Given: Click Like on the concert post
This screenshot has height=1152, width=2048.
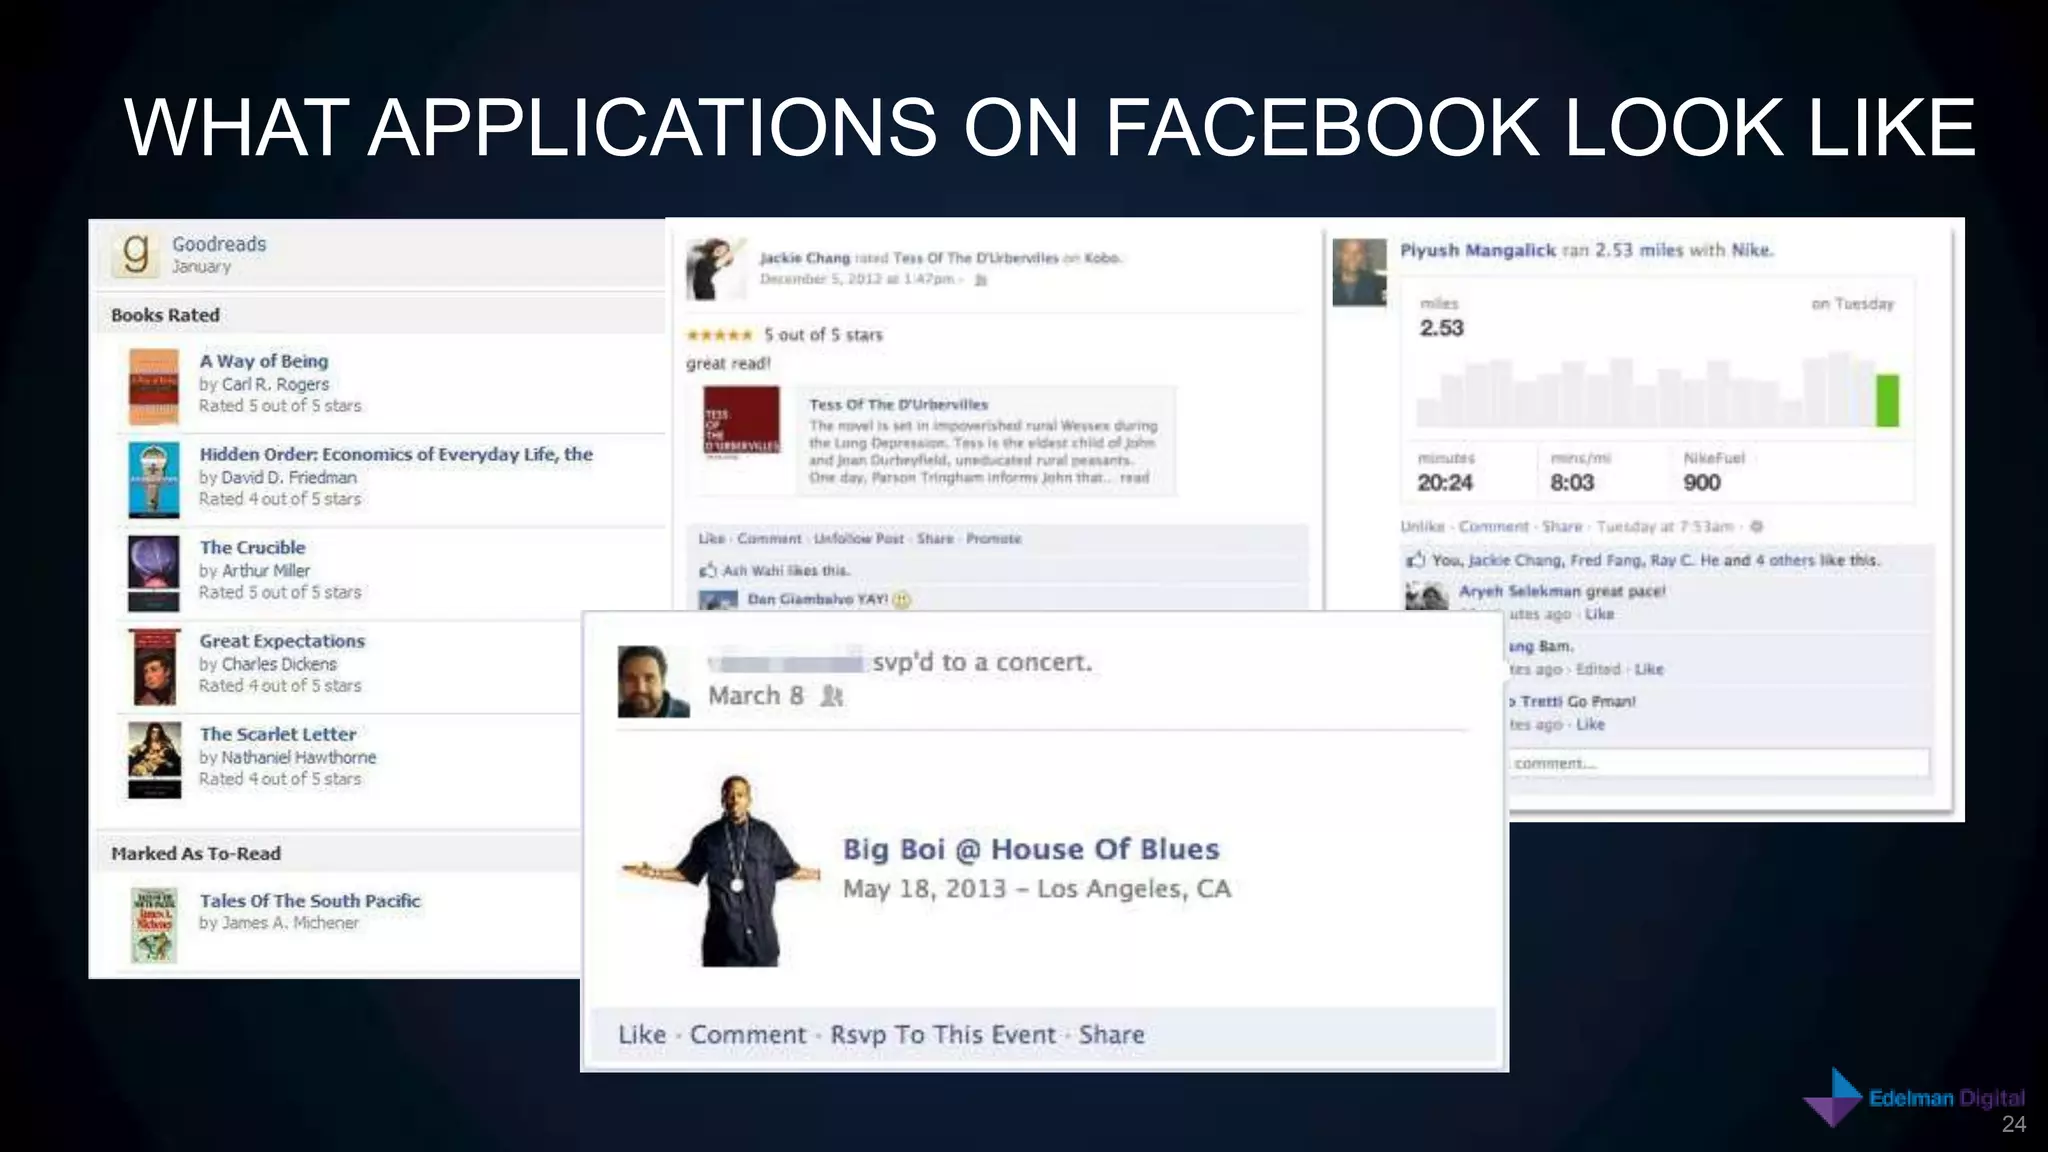Looking at the screenshot, I should [x=642, y=1035].
